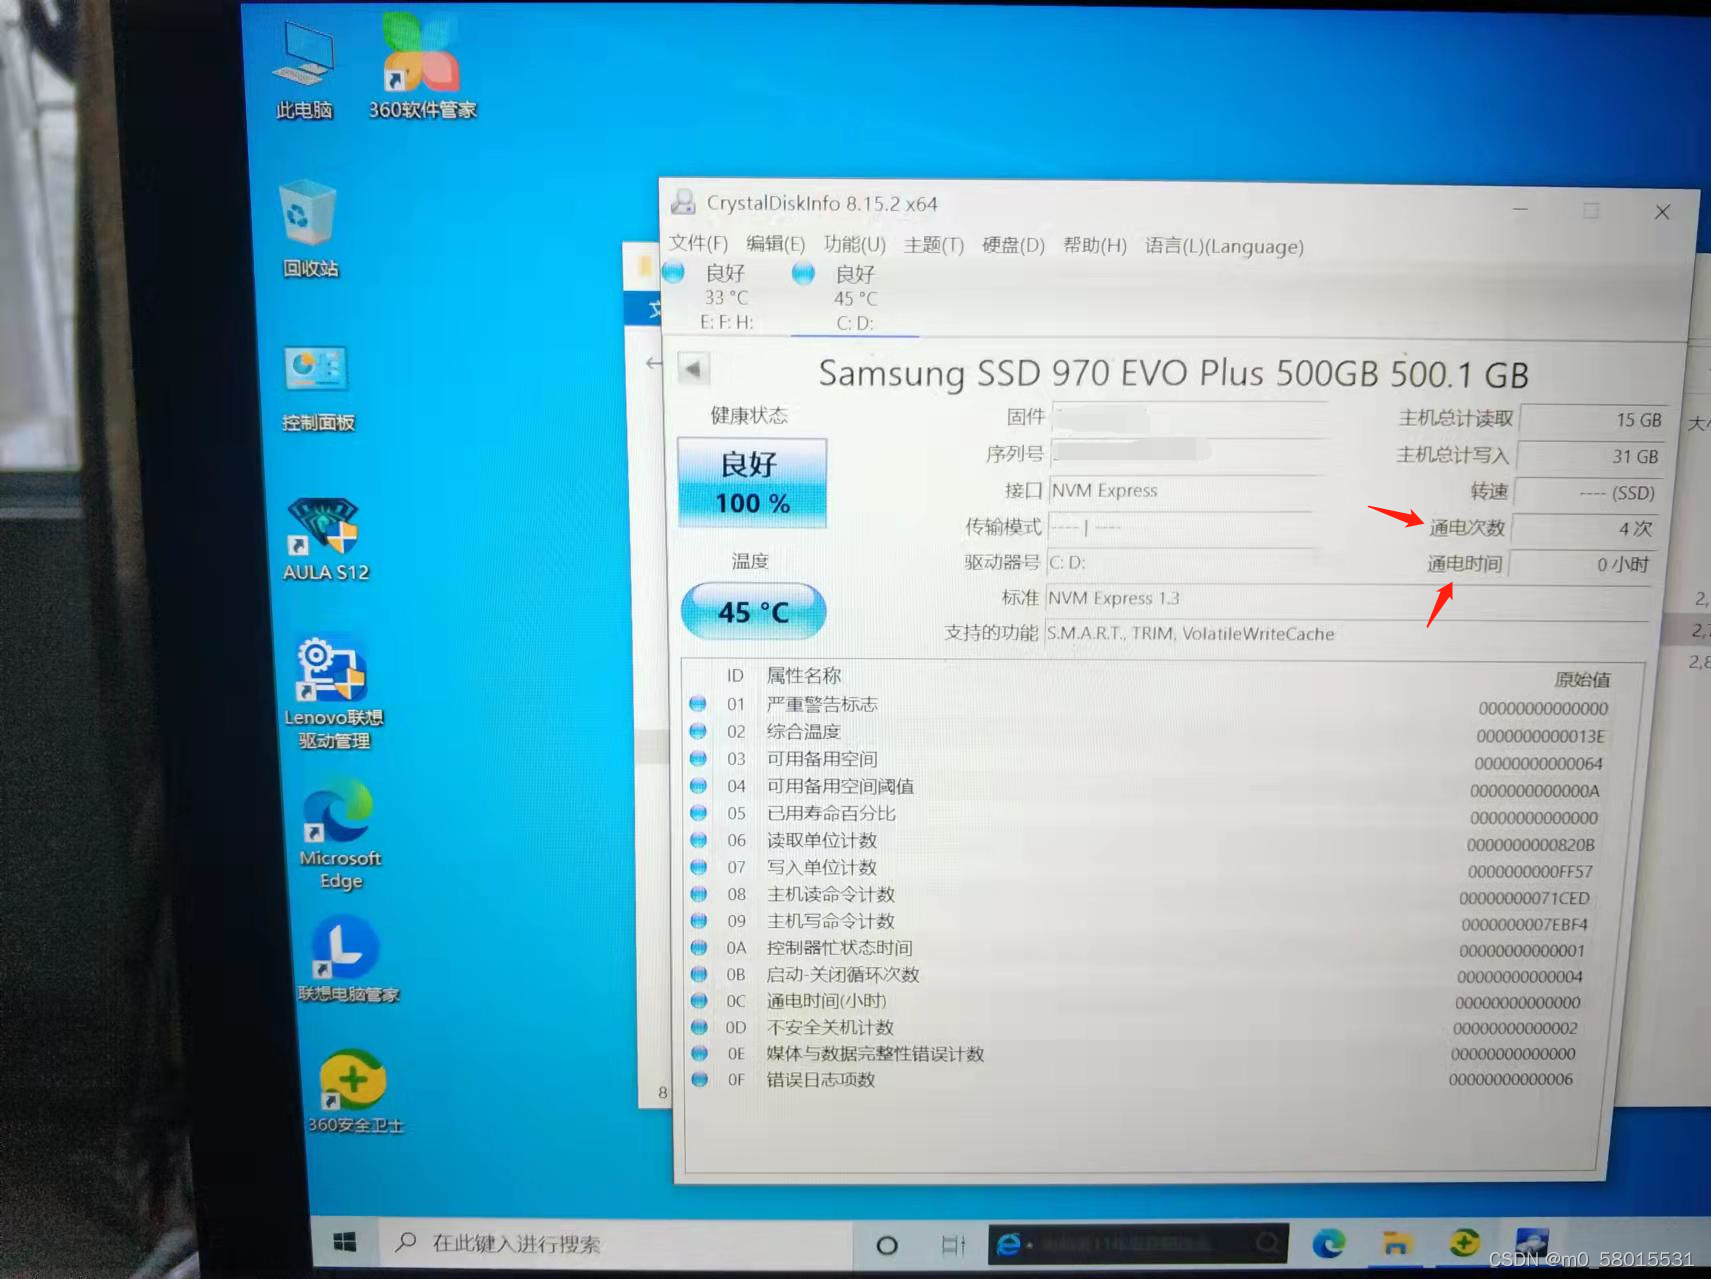
Task: Select the 04 可用备用空间阈值 row
Action: (x=1147, y=787)
